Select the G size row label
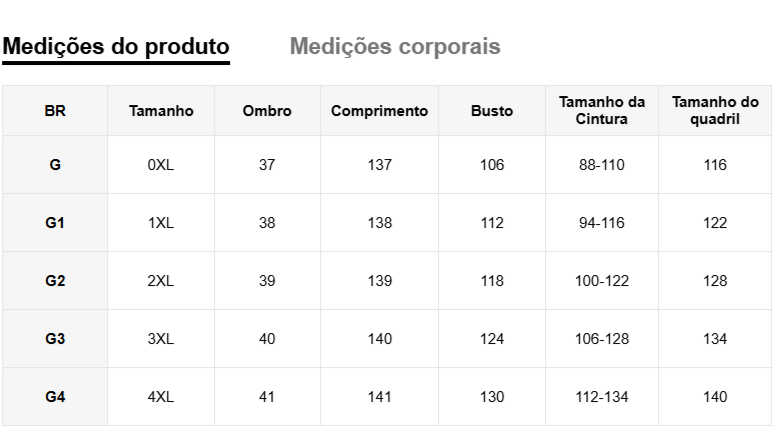 [x=55, y=165]
